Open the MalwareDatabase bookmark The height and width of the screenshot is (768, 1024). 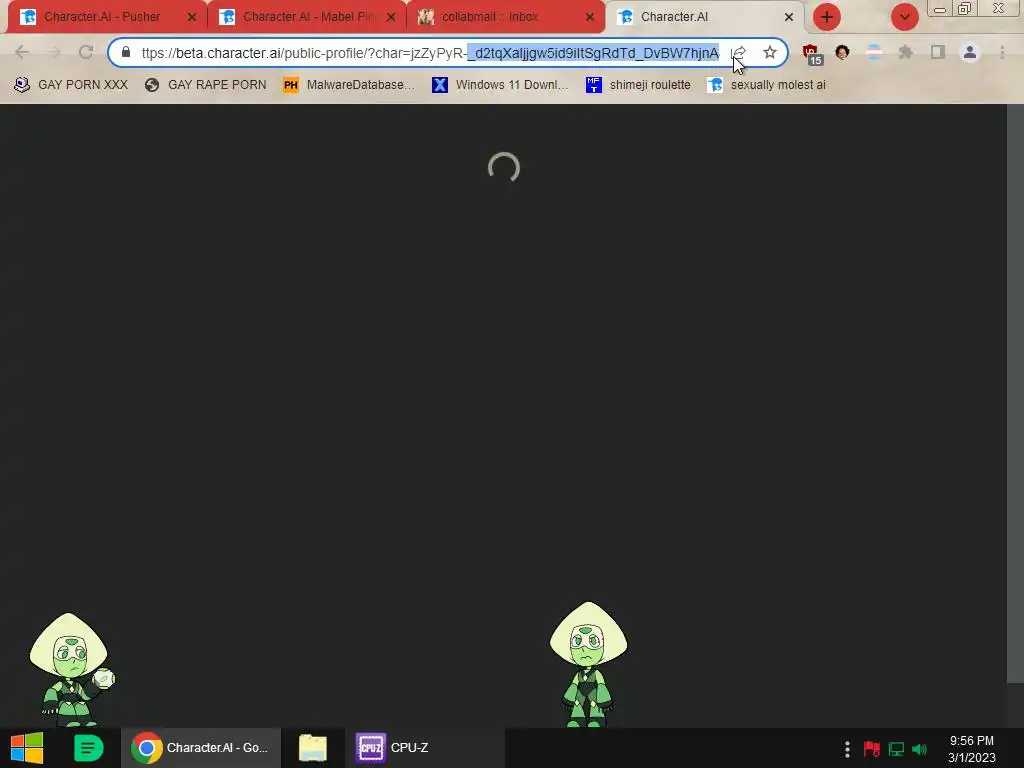click(x=349, y=85)
